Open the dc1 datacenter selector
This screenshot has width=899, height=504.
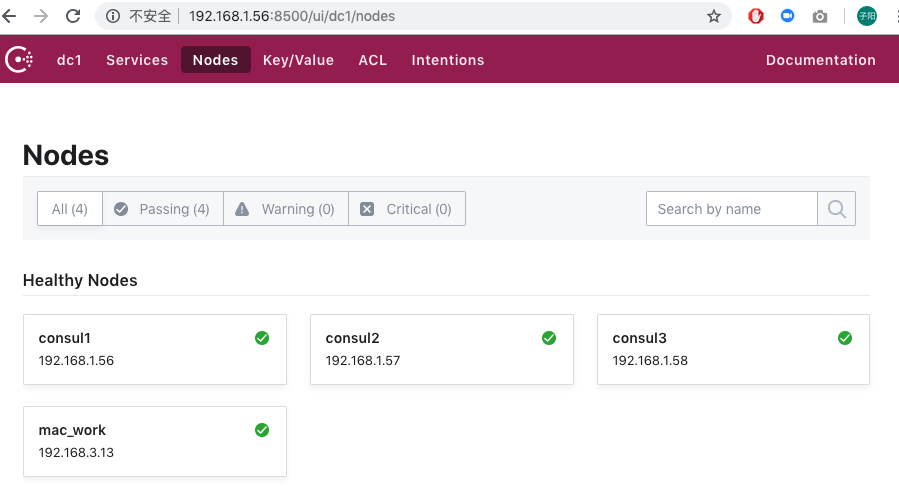click(x=69, y=60)
